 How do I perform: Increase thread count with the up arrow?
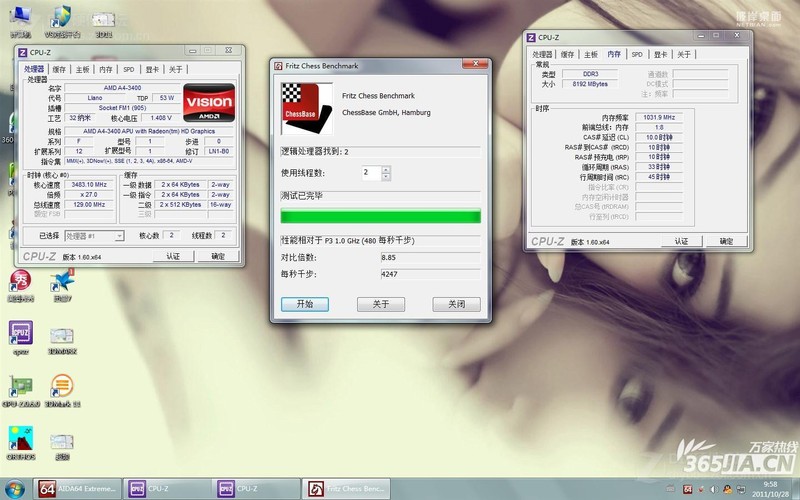click(386, 169)
